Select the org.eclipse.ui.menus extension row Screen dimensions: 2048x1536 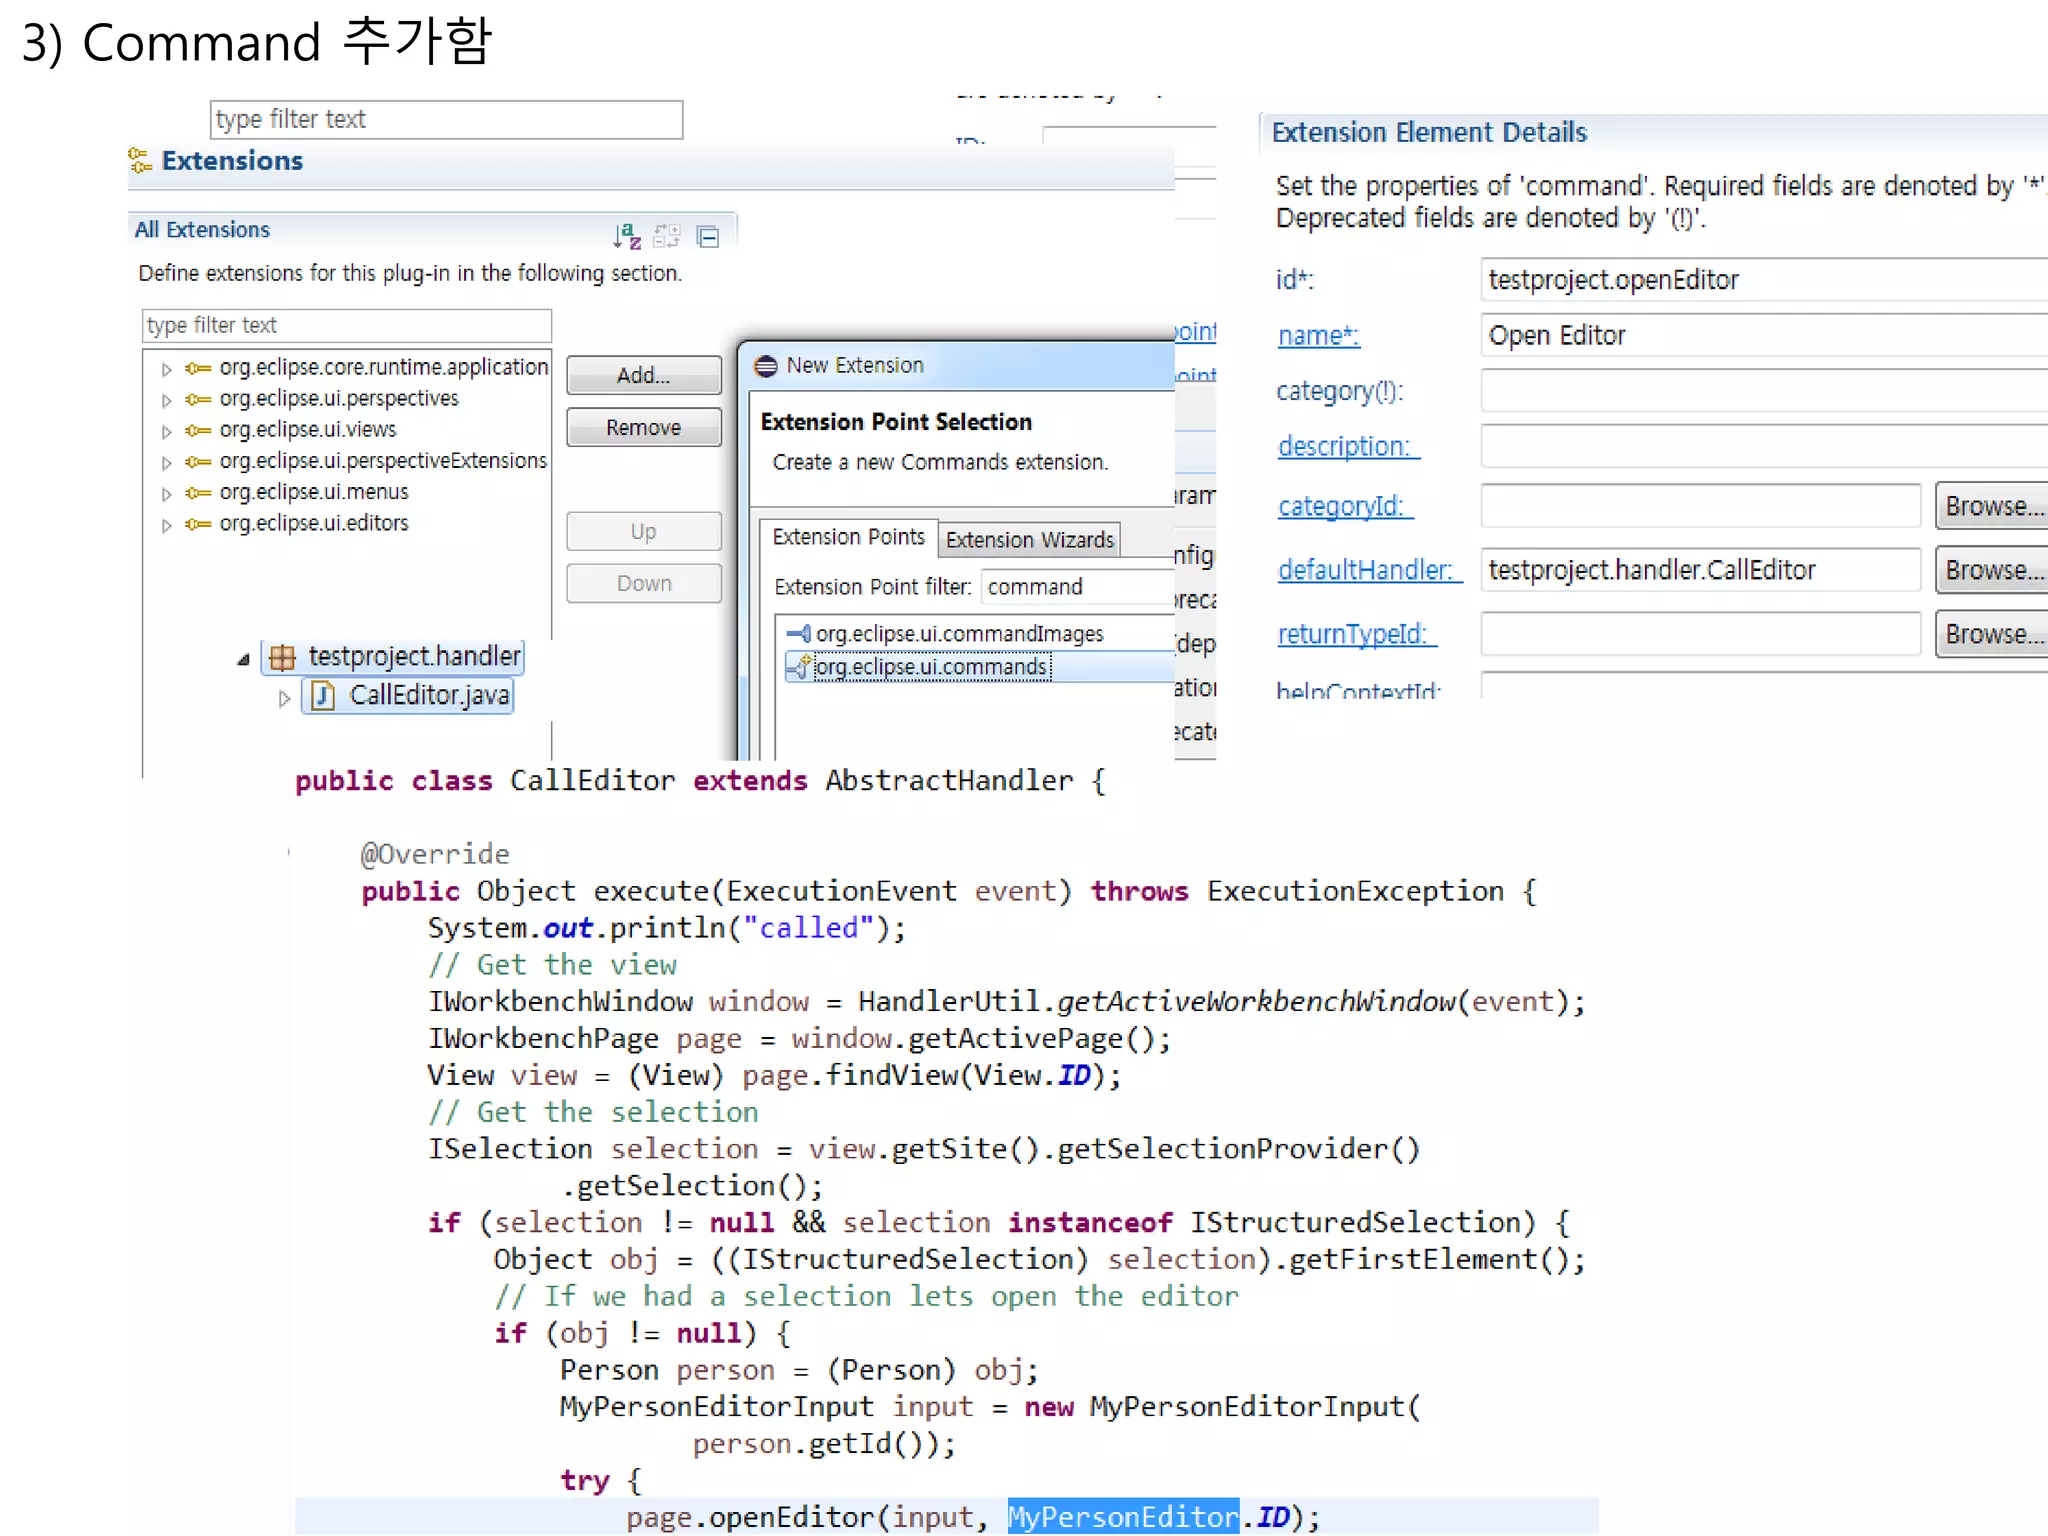(314, 492)
